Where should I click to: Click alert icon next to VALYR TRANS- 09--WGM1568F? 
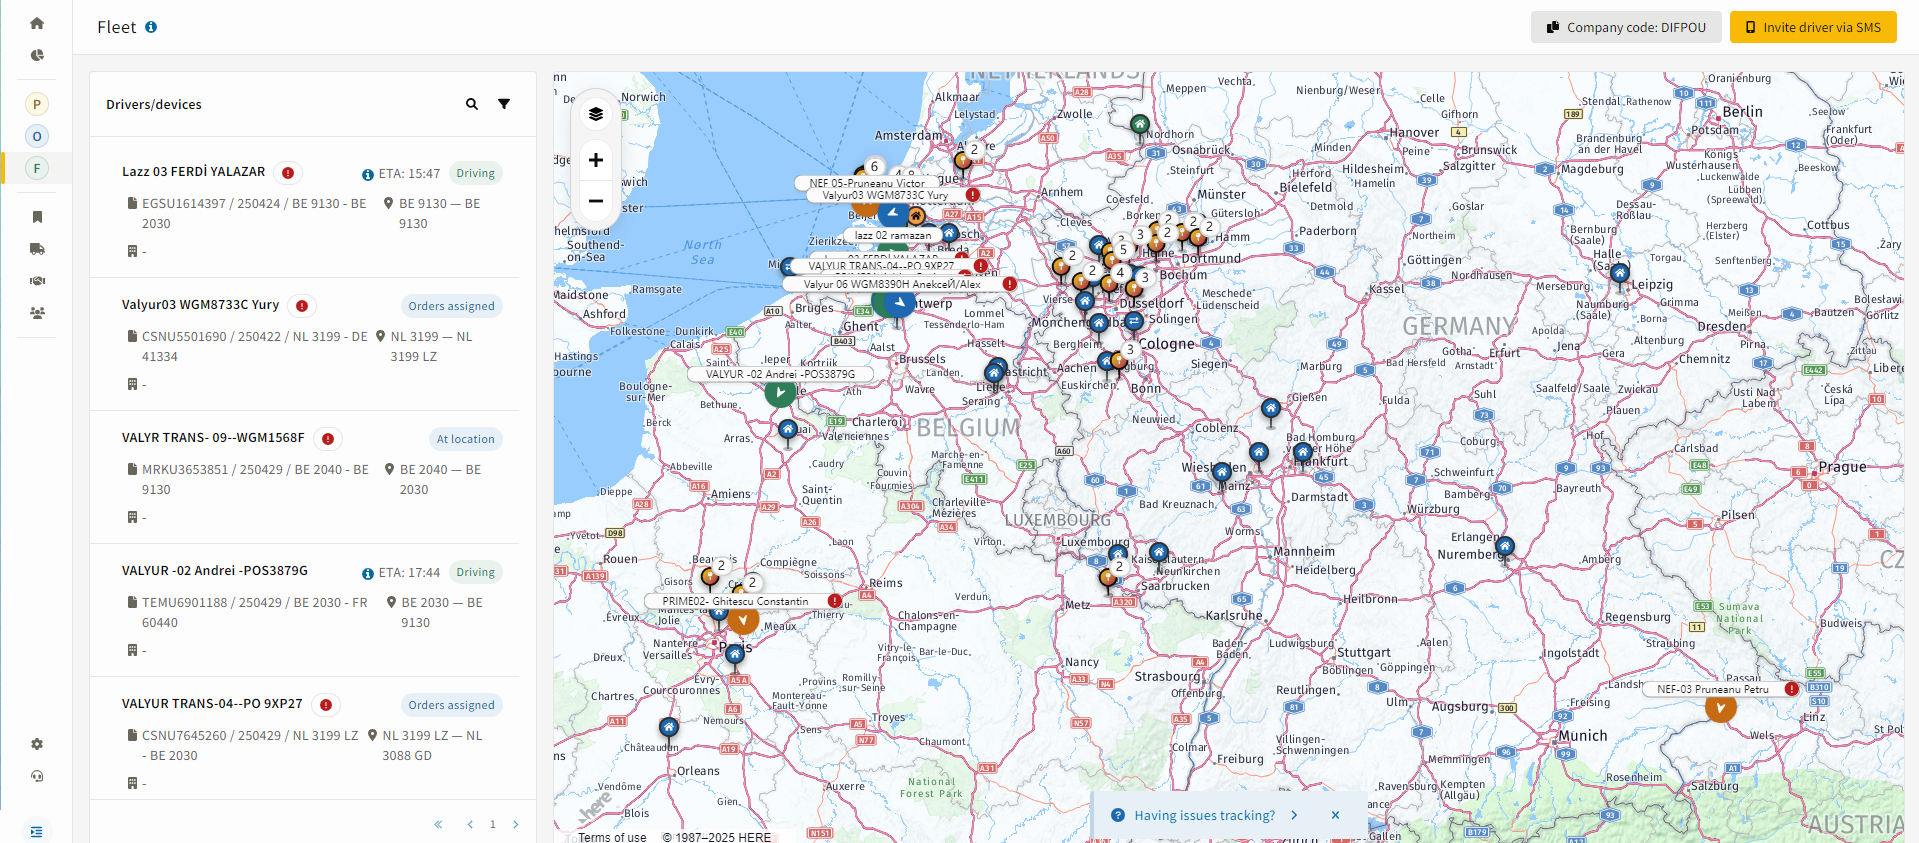(328, 439)
